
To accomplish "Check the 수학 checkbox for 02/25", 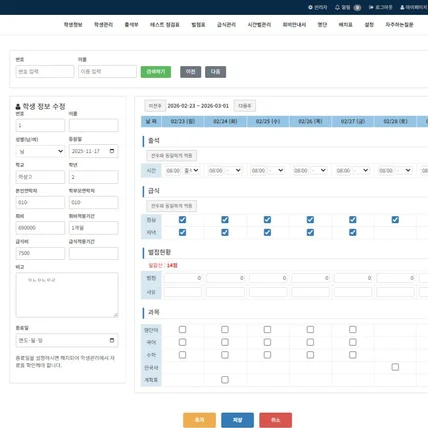I will [x=267, y=355].
